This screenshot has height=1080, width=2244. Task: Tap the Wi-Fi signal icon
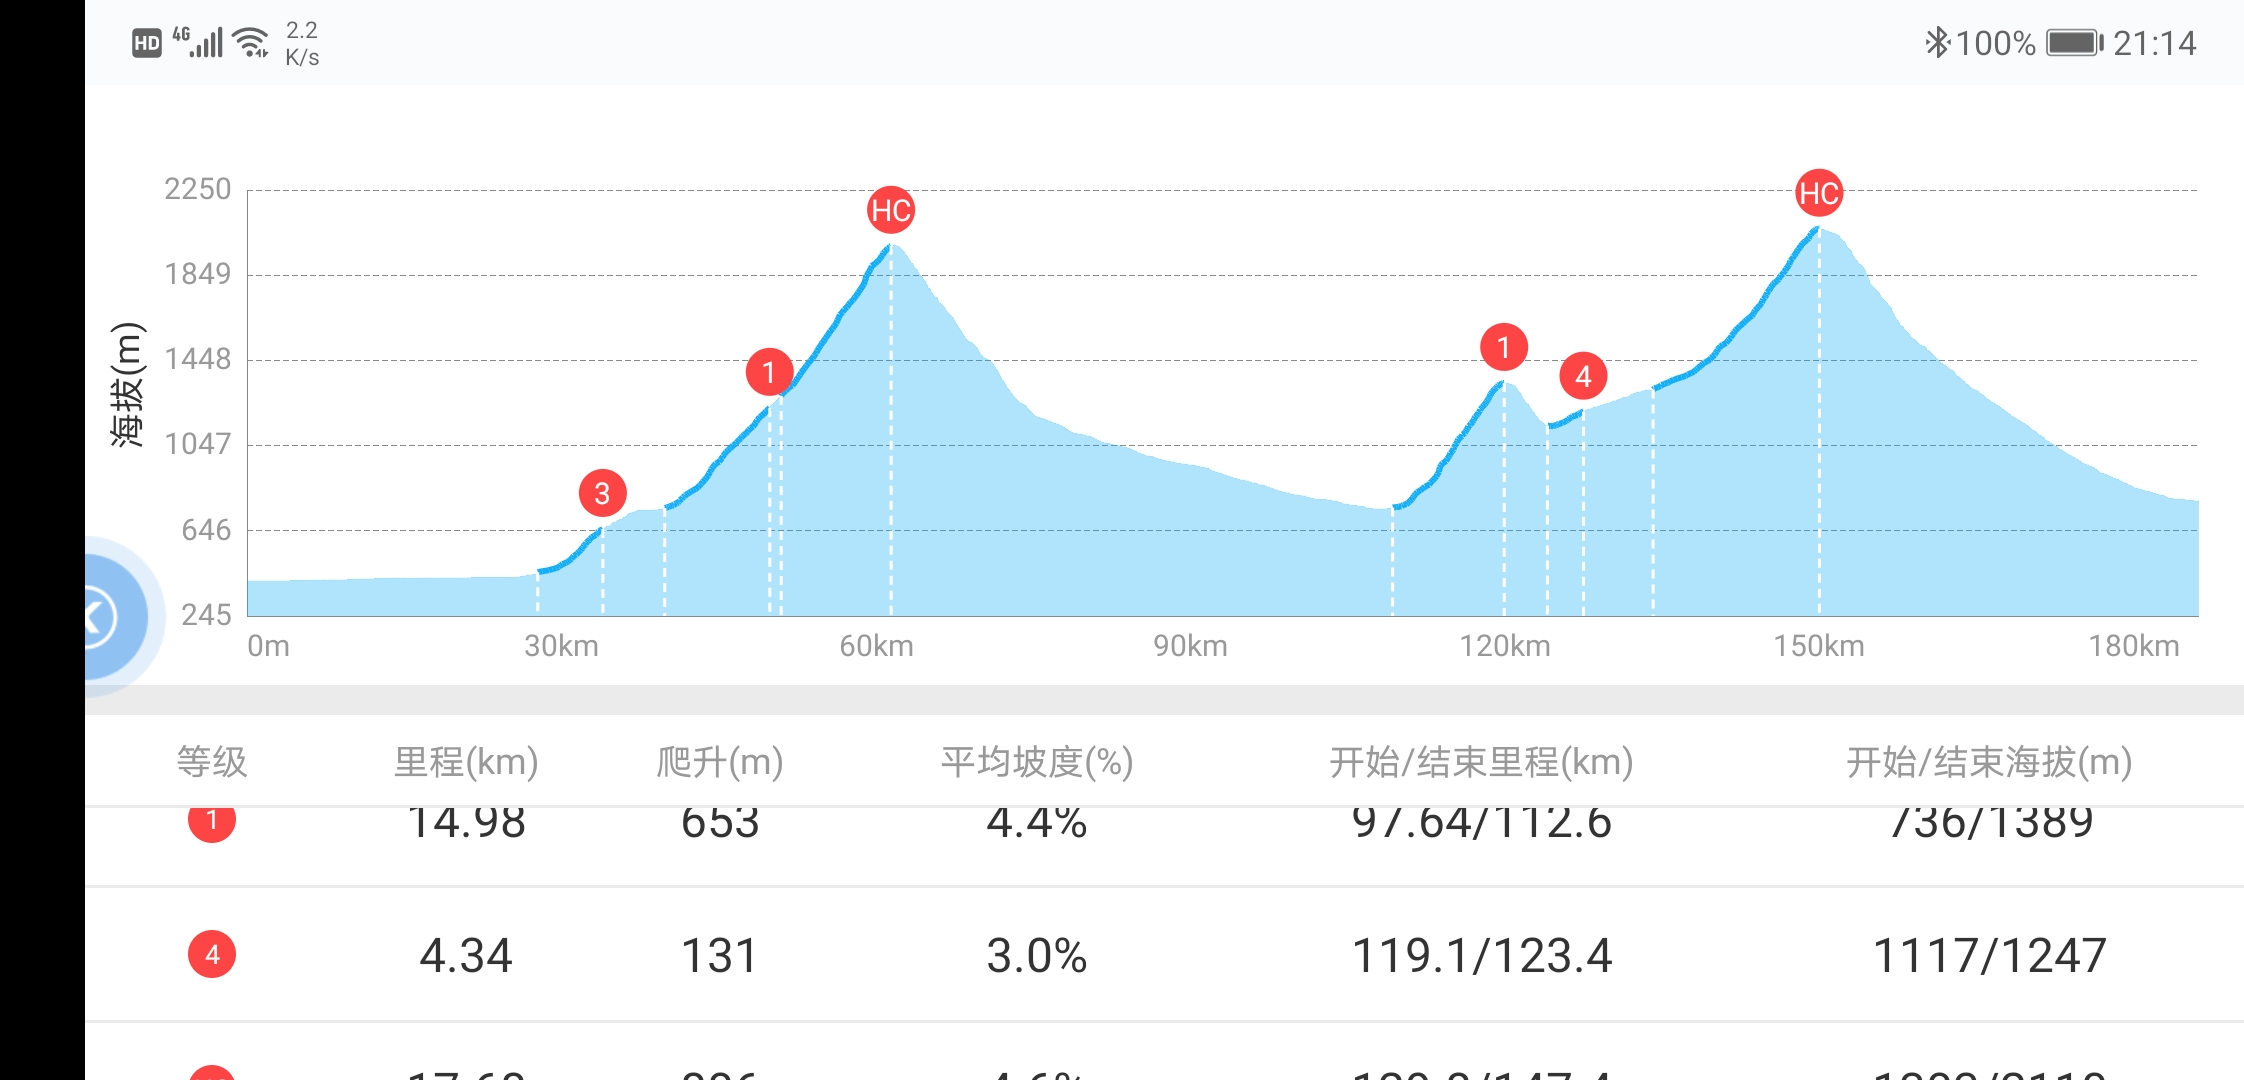[x=250, y=43]
